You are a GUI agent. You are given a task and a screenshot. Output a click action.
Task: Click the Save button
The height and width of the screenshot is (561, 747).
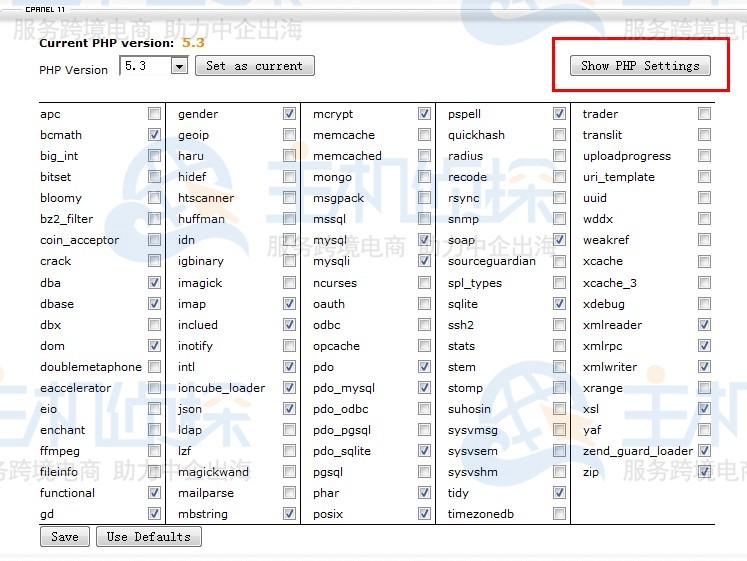click(64, 537)
